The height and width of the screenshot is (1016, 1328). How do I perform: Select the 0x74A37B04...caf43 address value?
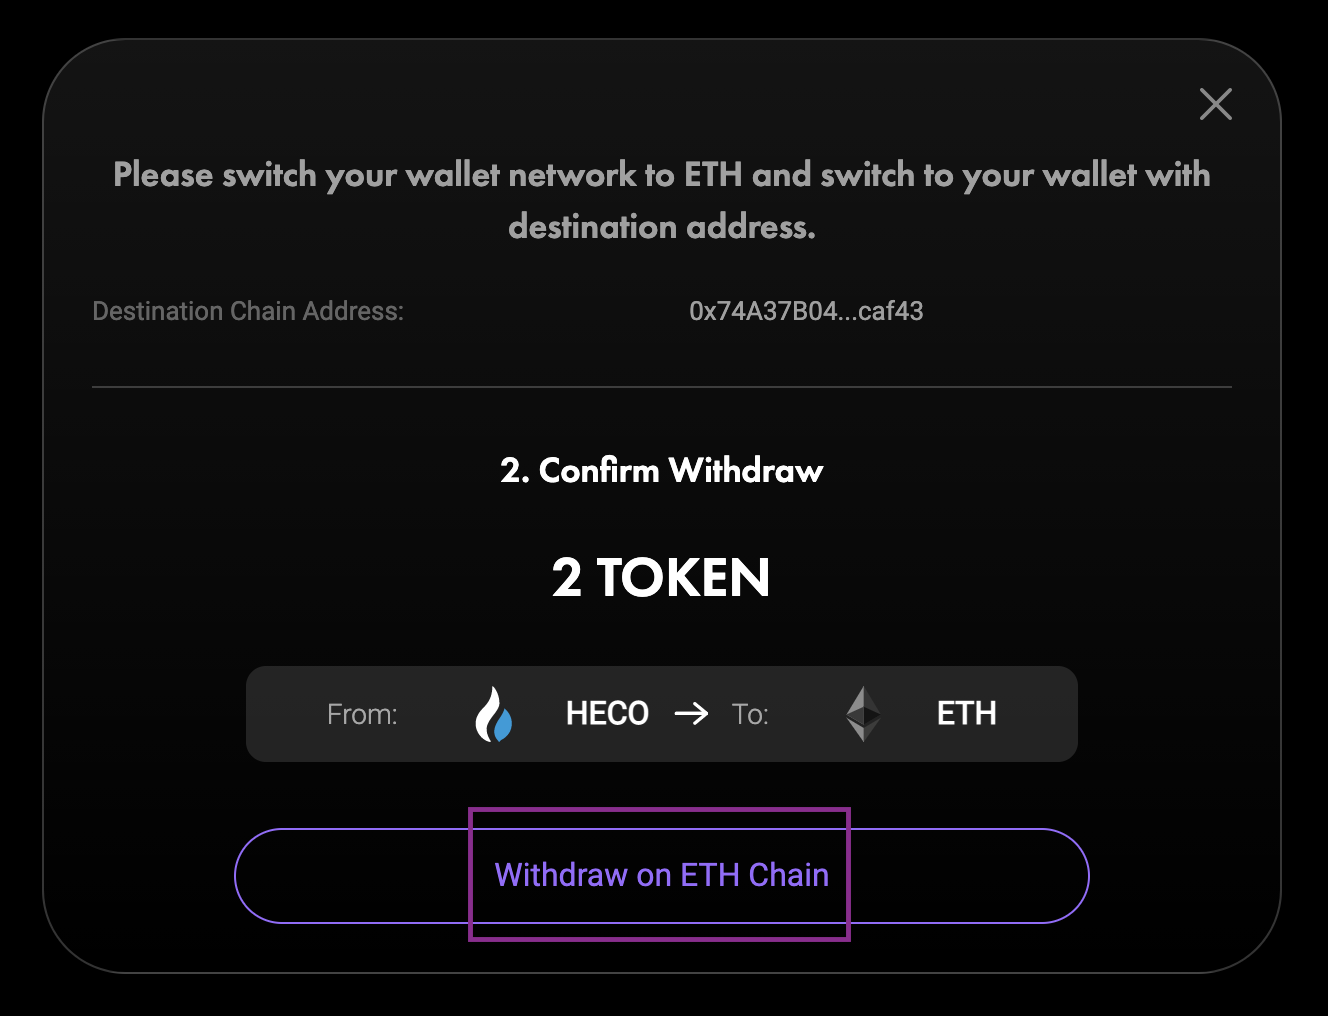806,311
